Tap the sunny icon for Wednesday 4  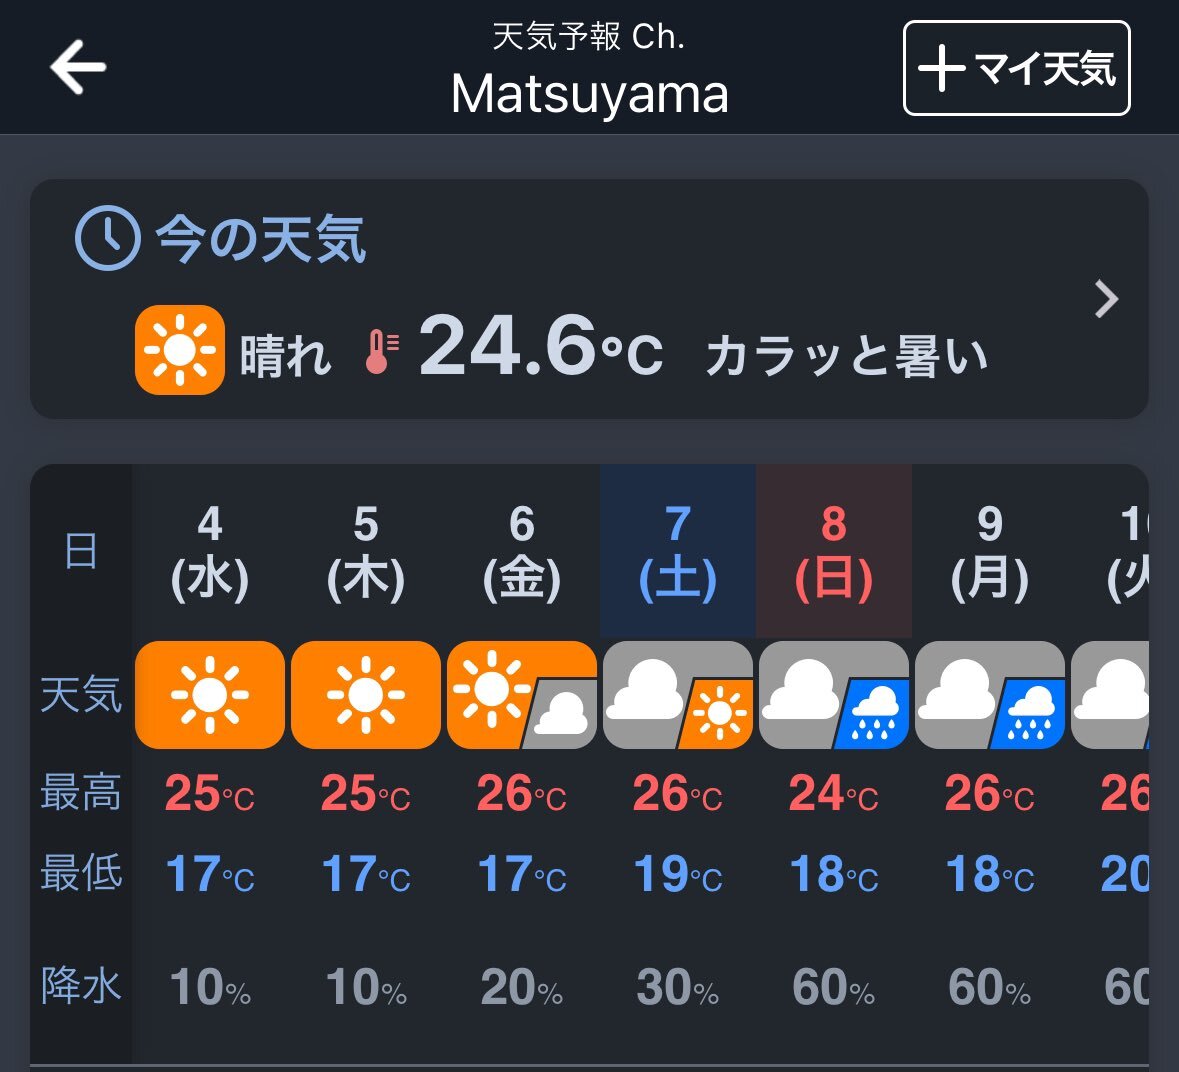210,695
